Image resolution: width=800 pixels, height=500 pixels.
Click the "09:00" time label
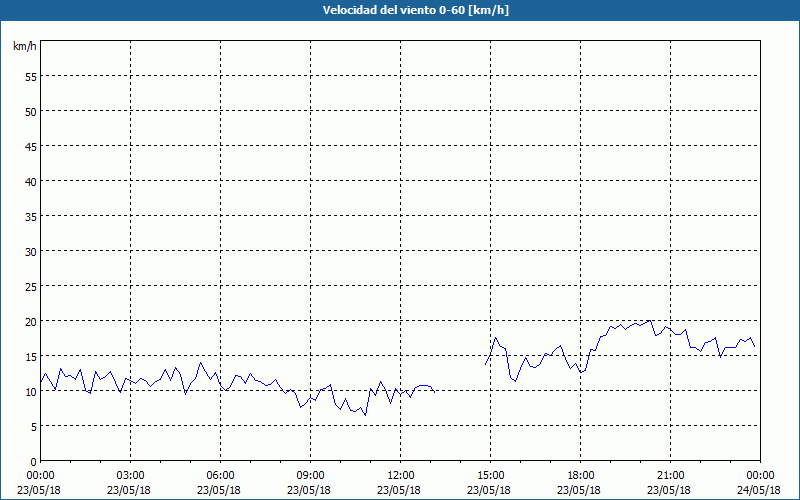(x=311, y=476)
